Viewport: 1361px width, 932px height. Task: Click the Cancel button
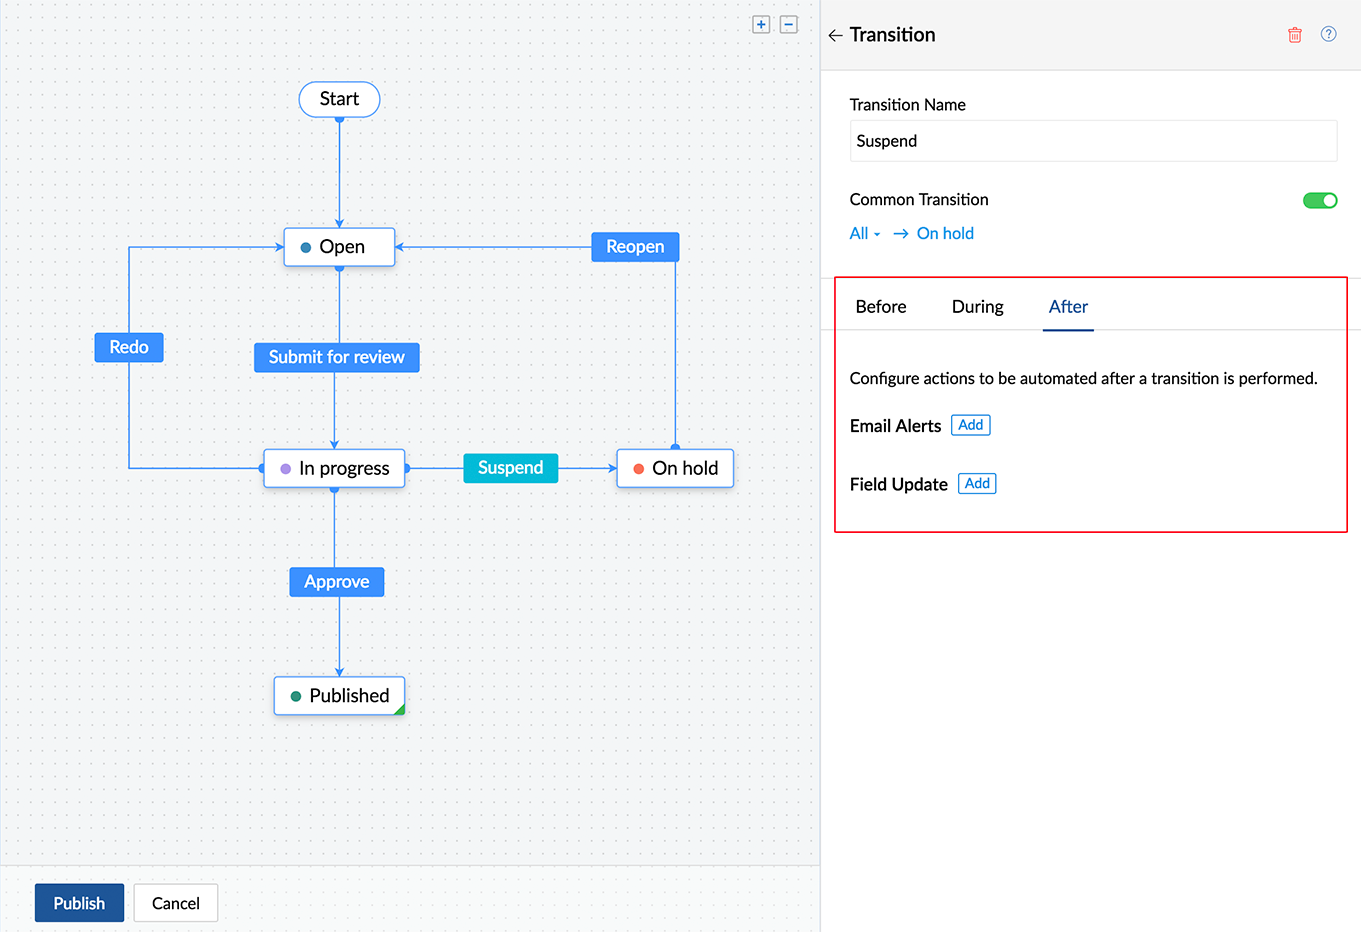[x=176, y=903]
